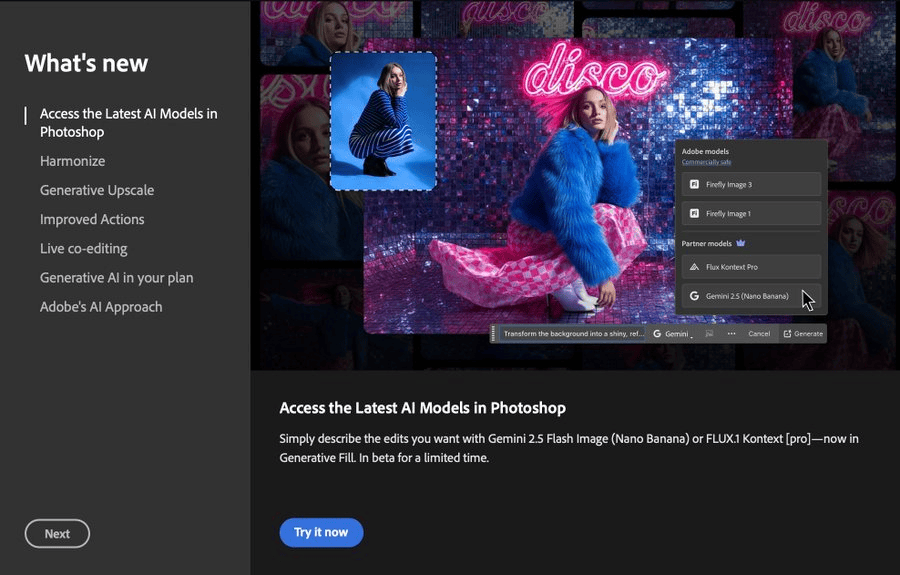Screen dimensions: 900x575
Task: Click the blue striped dress thumbnail
Action: click(383, 121)
